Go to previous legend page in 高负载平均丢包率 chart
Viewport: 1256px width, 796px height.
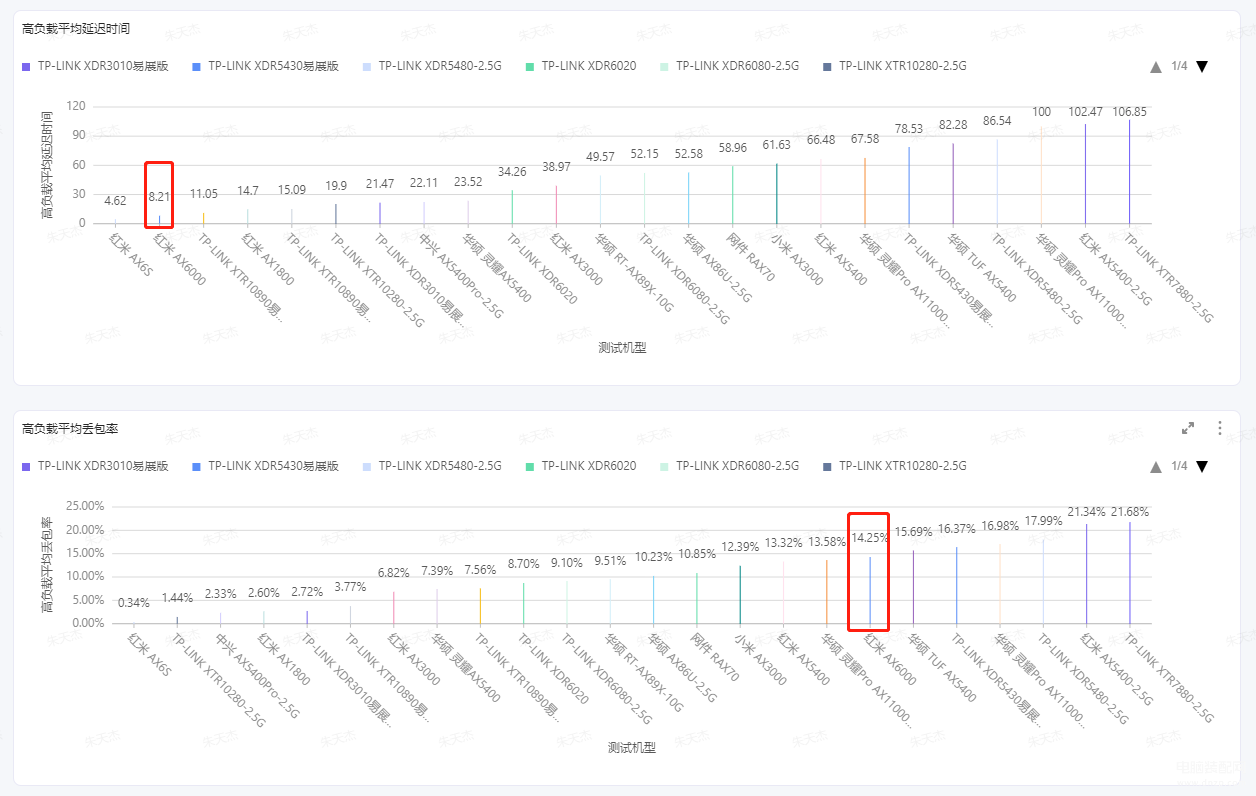coord(1156,466)
